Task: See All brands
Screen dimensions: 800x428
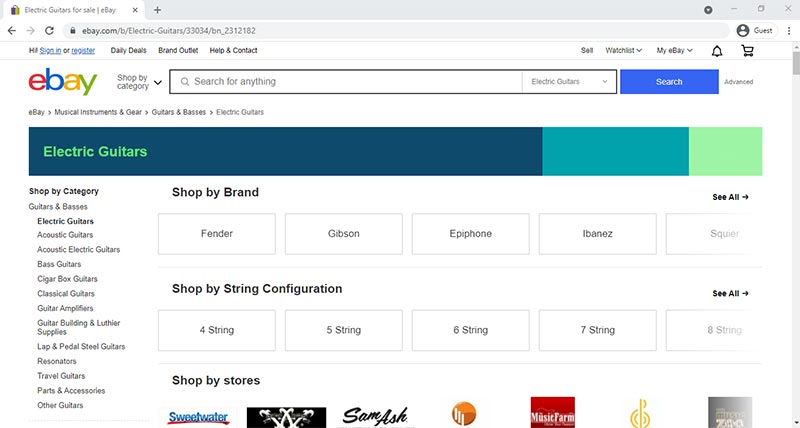Action: [x=730, y=197]
